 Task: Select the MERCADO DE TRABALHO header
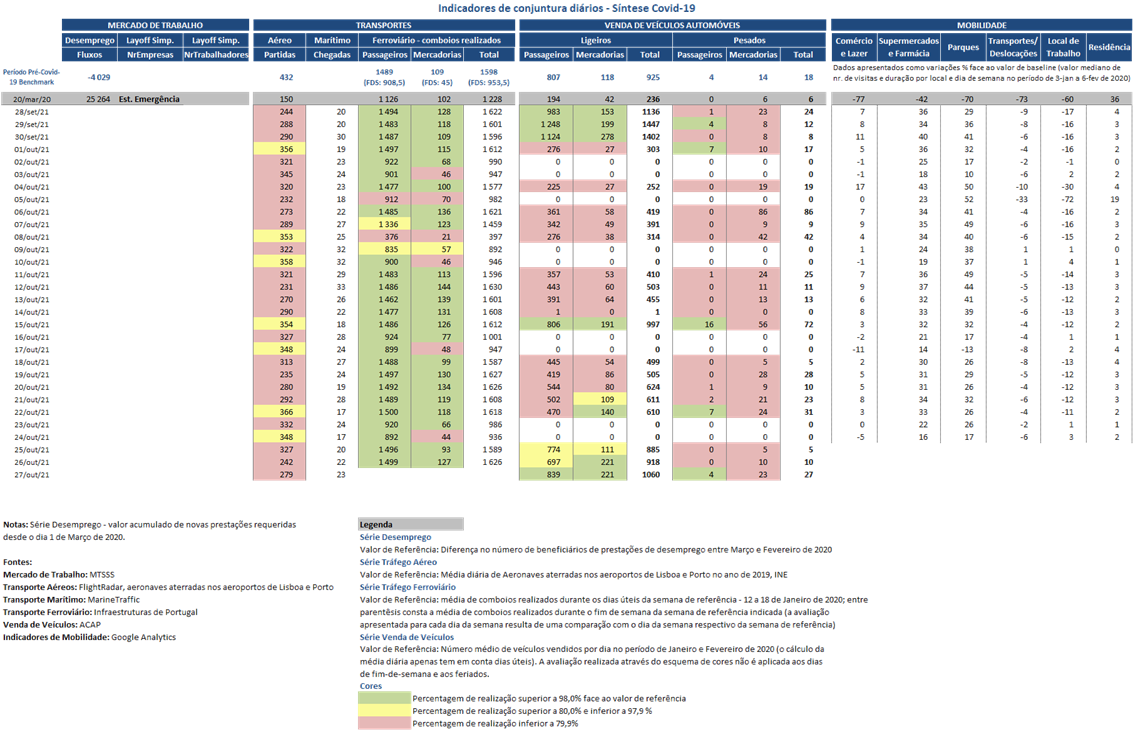point(155,25)
